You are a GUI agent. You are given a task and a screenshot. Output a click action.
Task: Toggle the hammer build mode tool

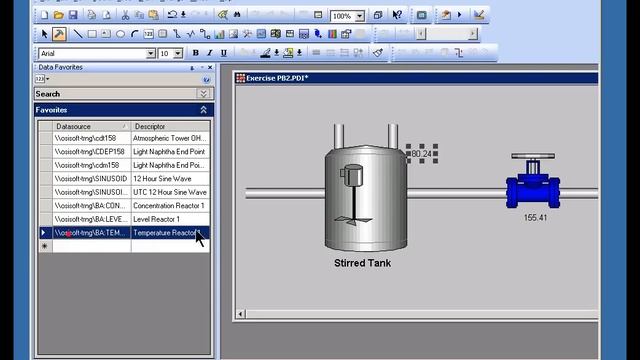point(59,34)
